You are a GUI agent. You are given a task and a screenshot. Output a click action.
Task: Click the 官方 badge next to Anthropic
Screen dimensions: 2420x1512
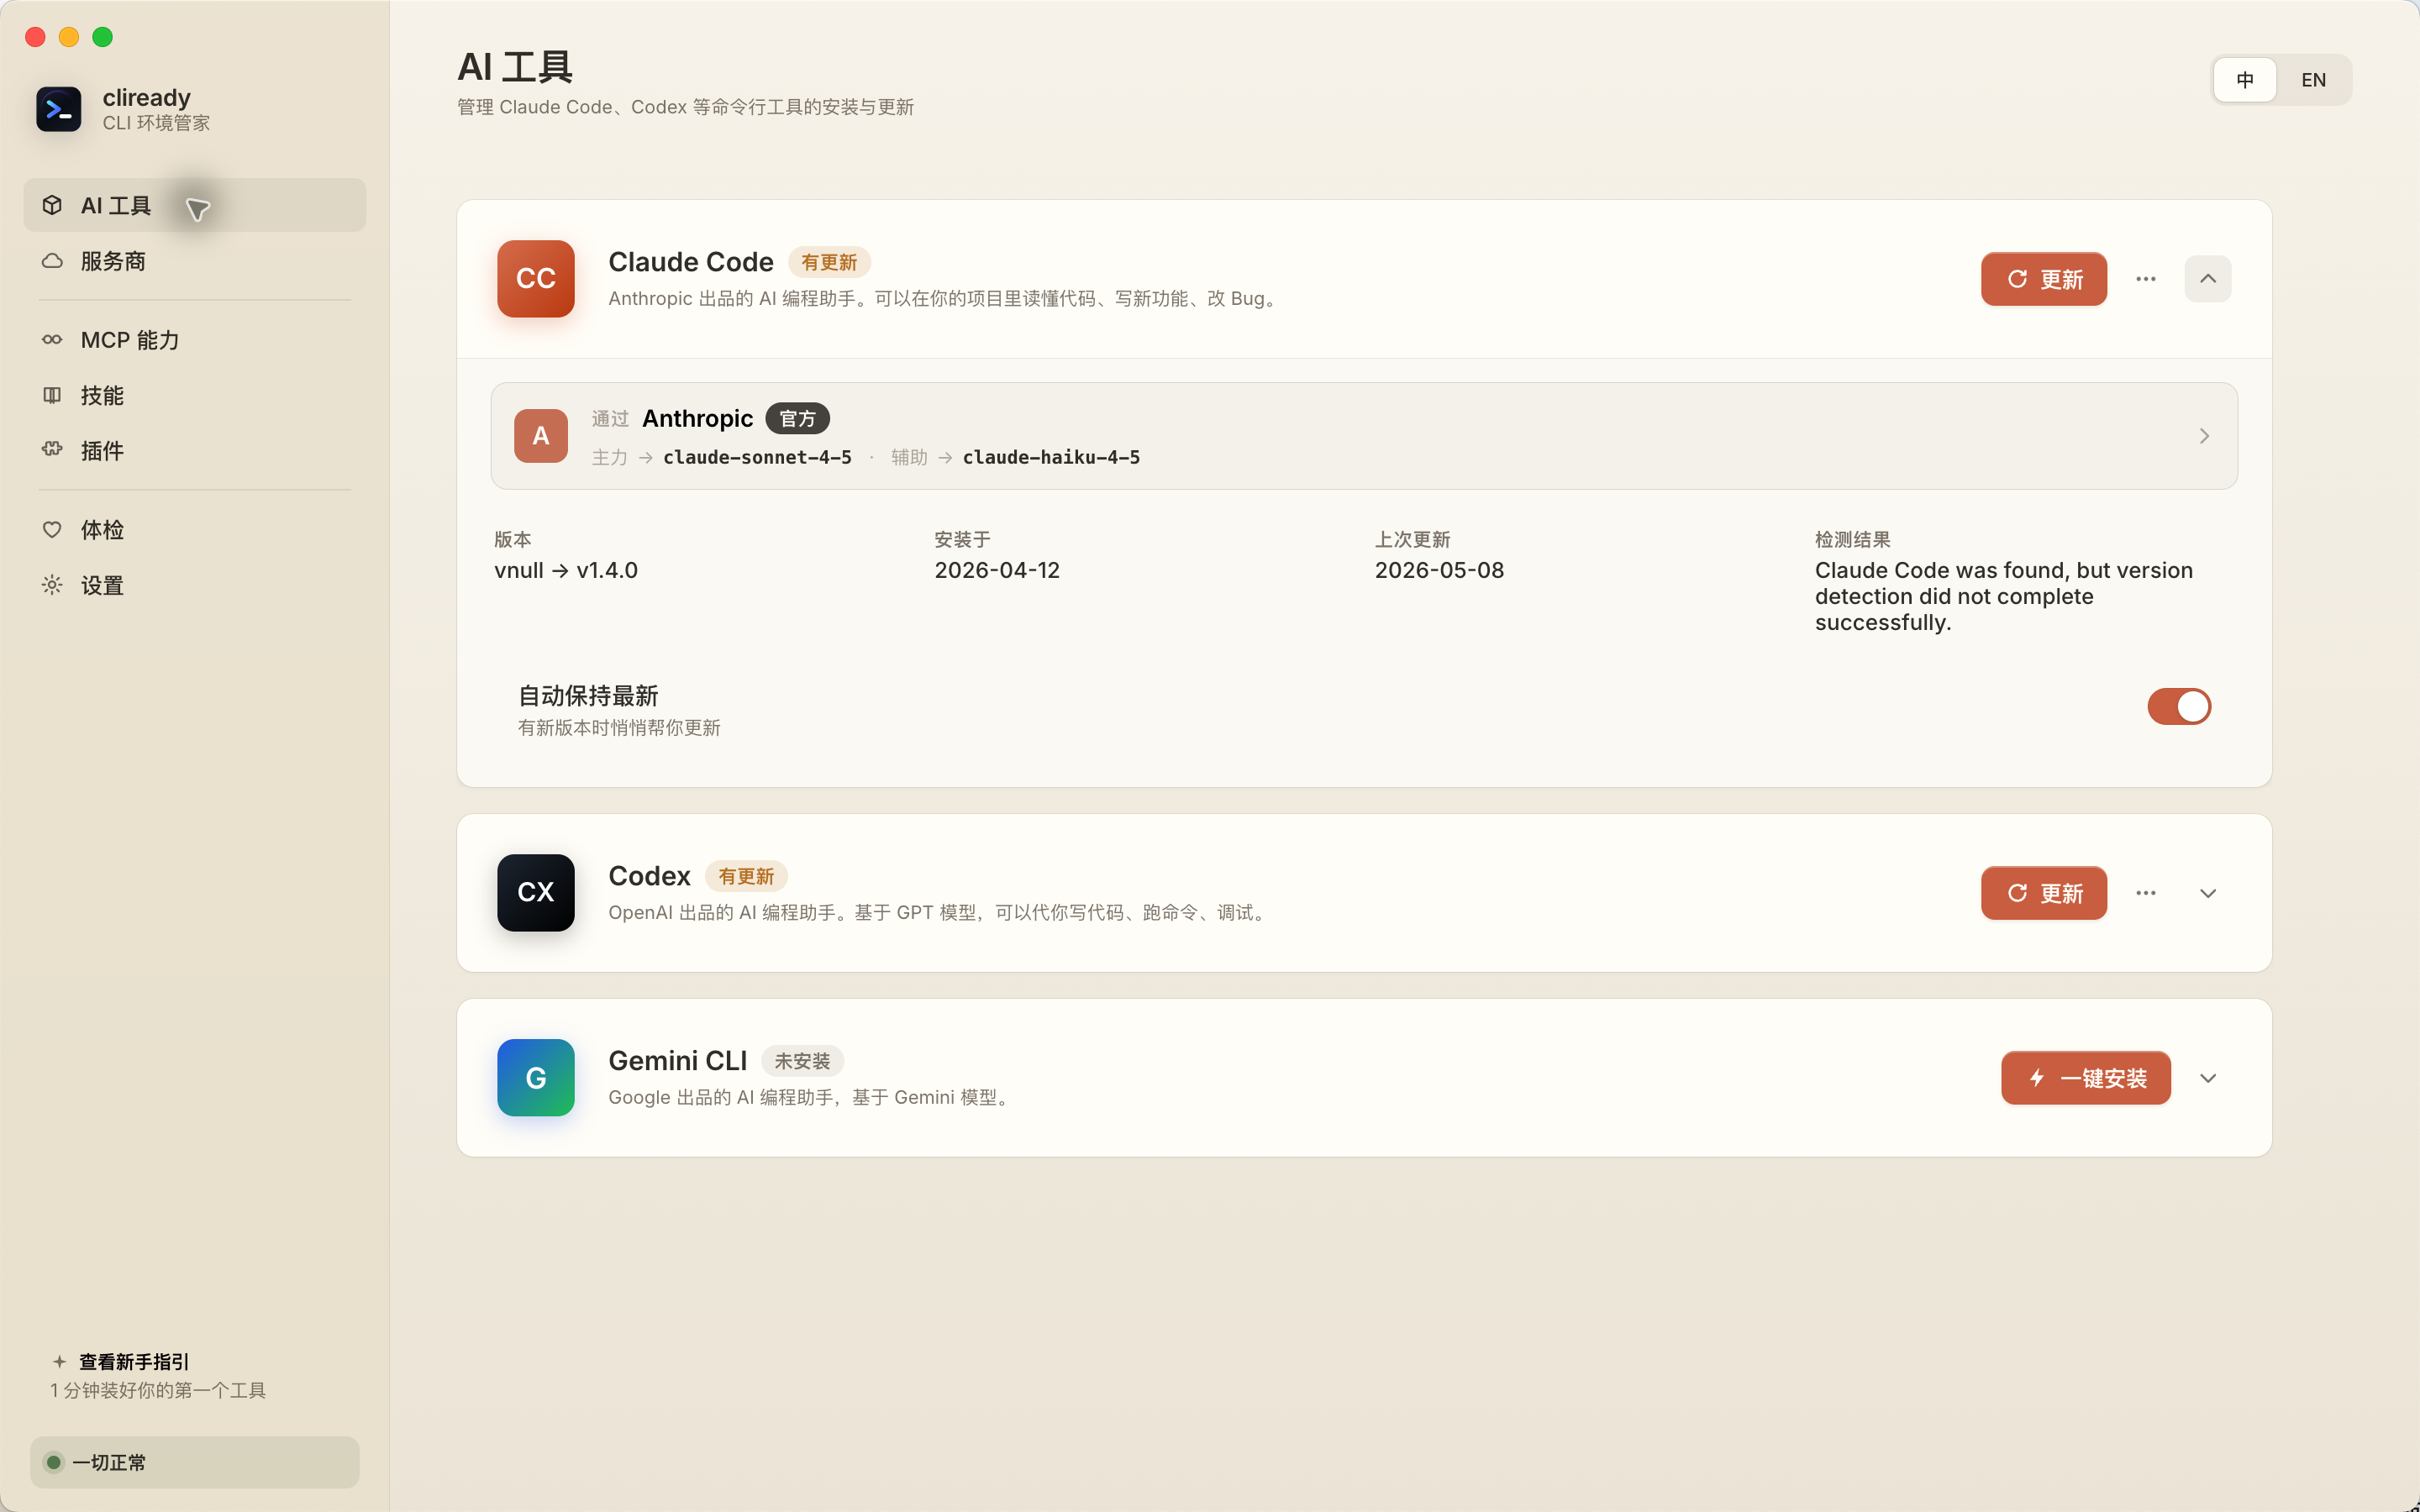pos(797,418)
